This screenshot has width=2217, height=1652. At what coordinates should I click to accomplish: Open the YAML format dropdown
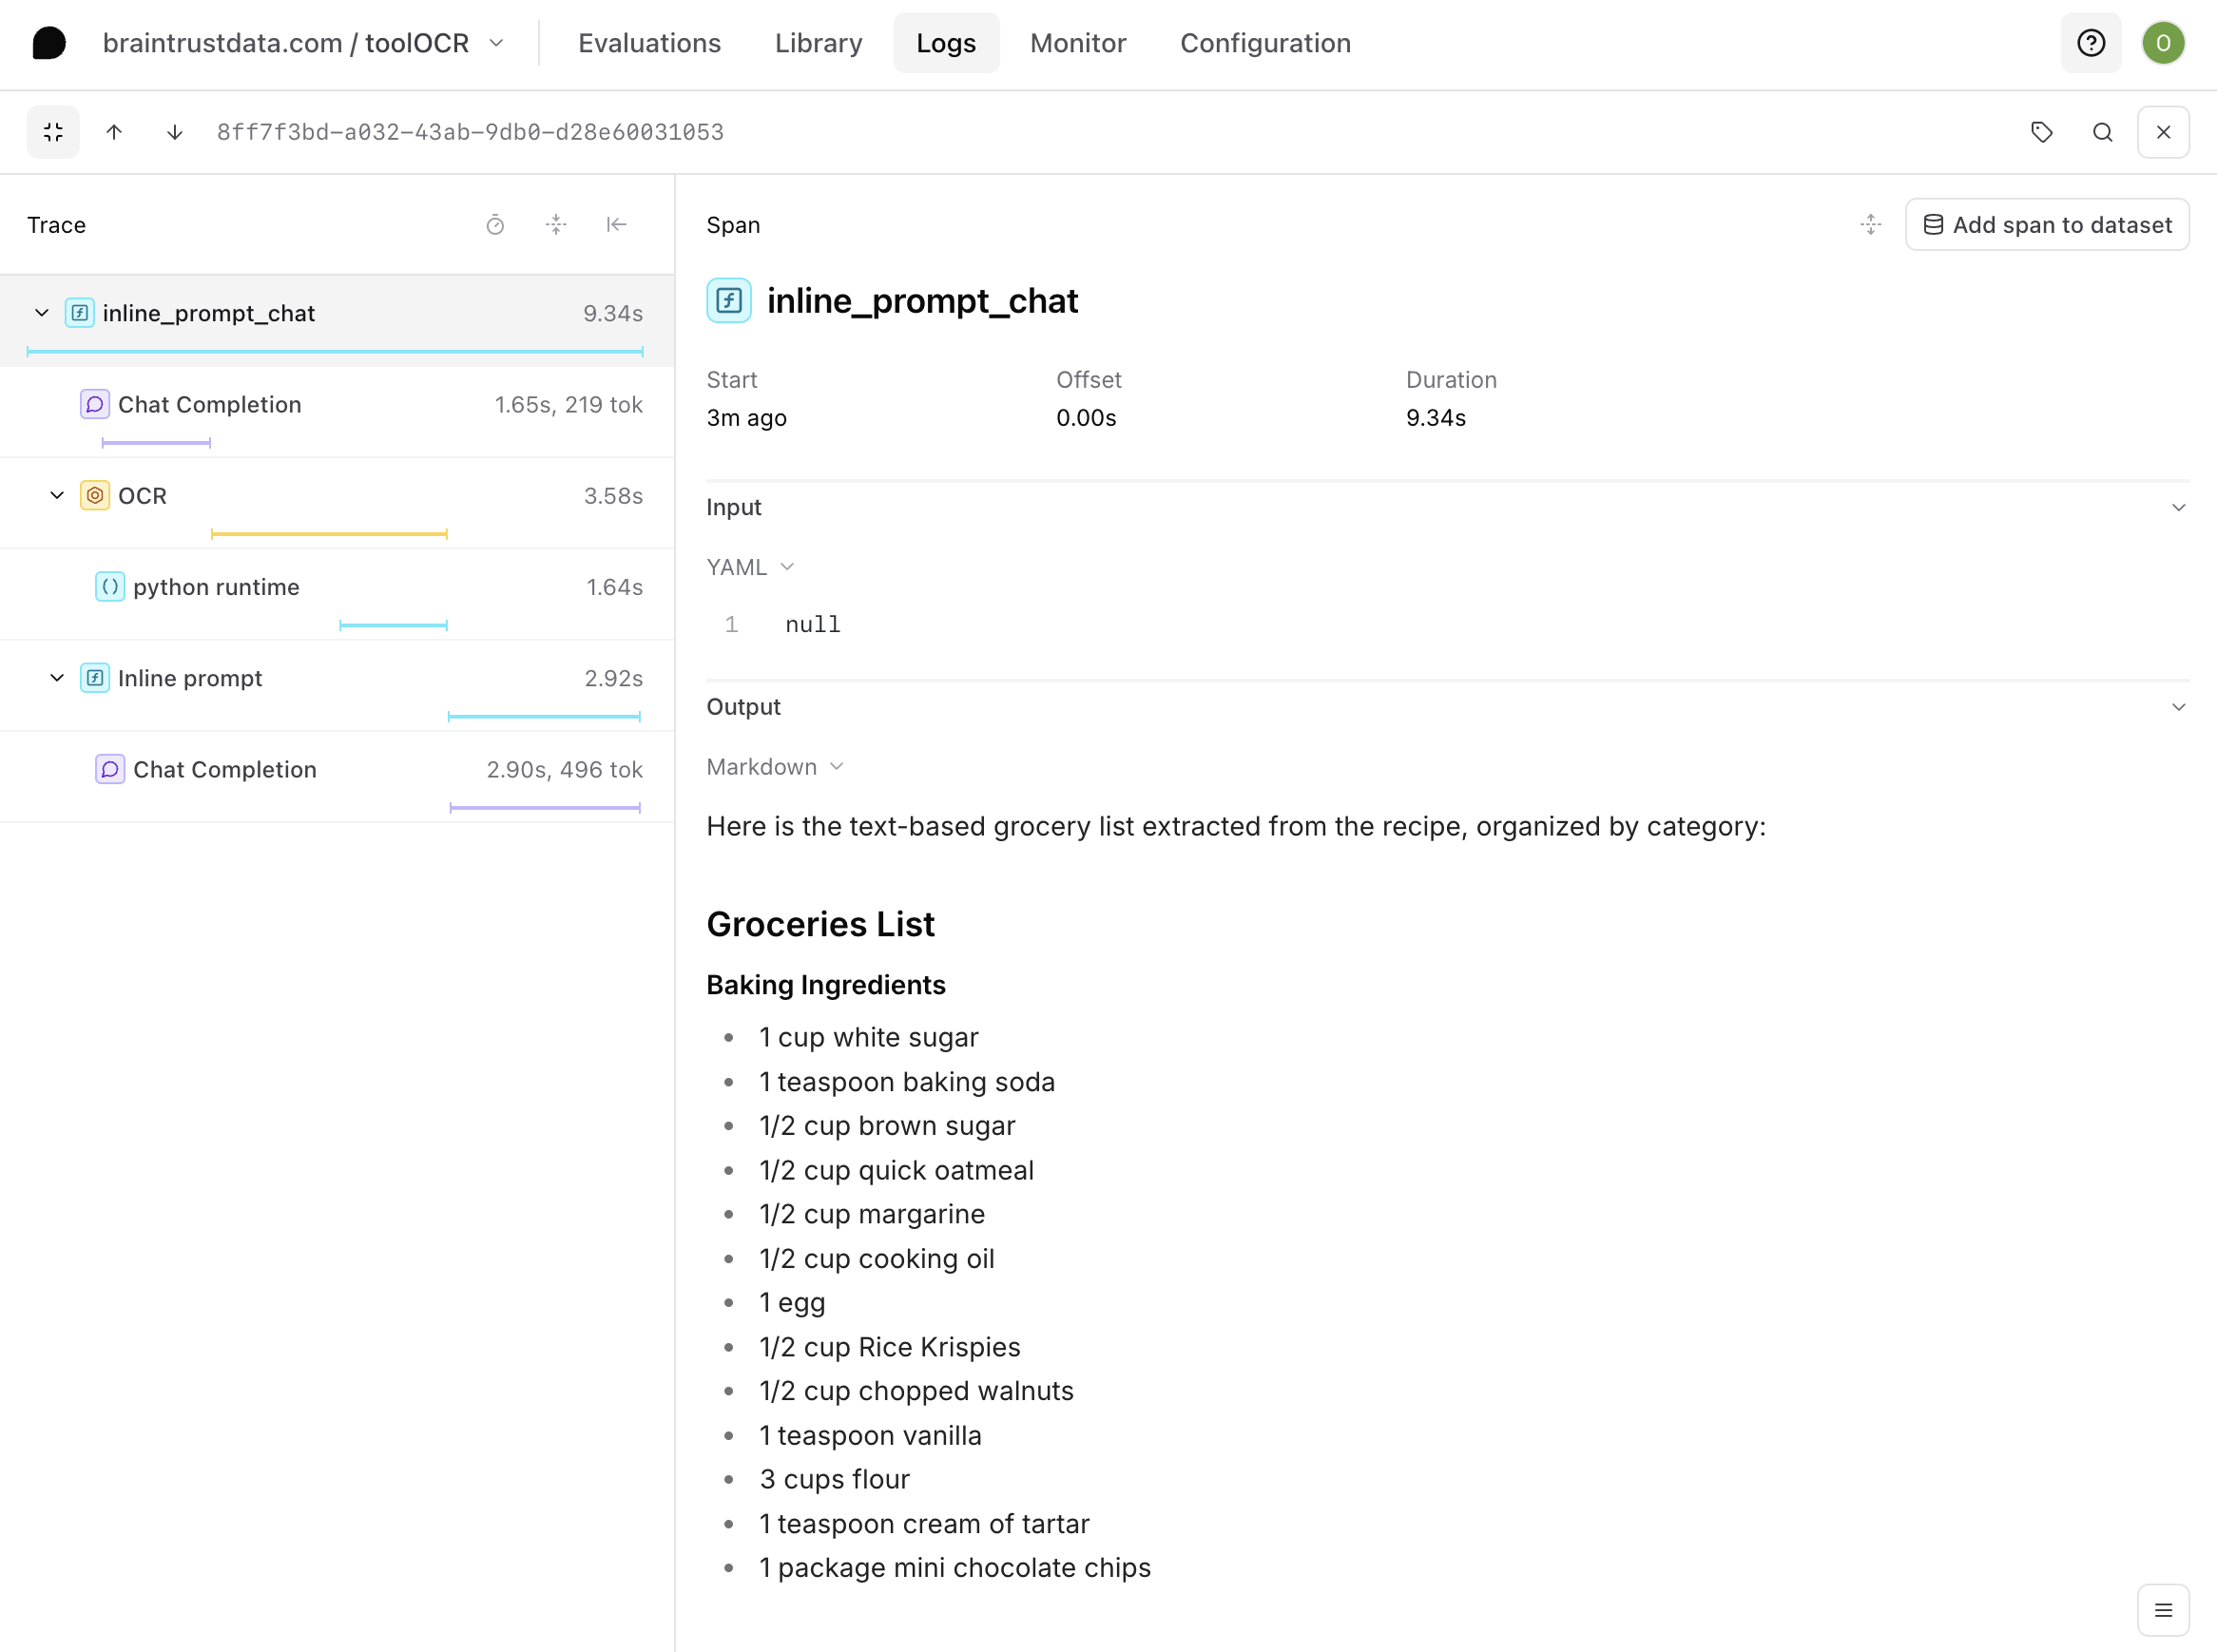pos(750,567)
